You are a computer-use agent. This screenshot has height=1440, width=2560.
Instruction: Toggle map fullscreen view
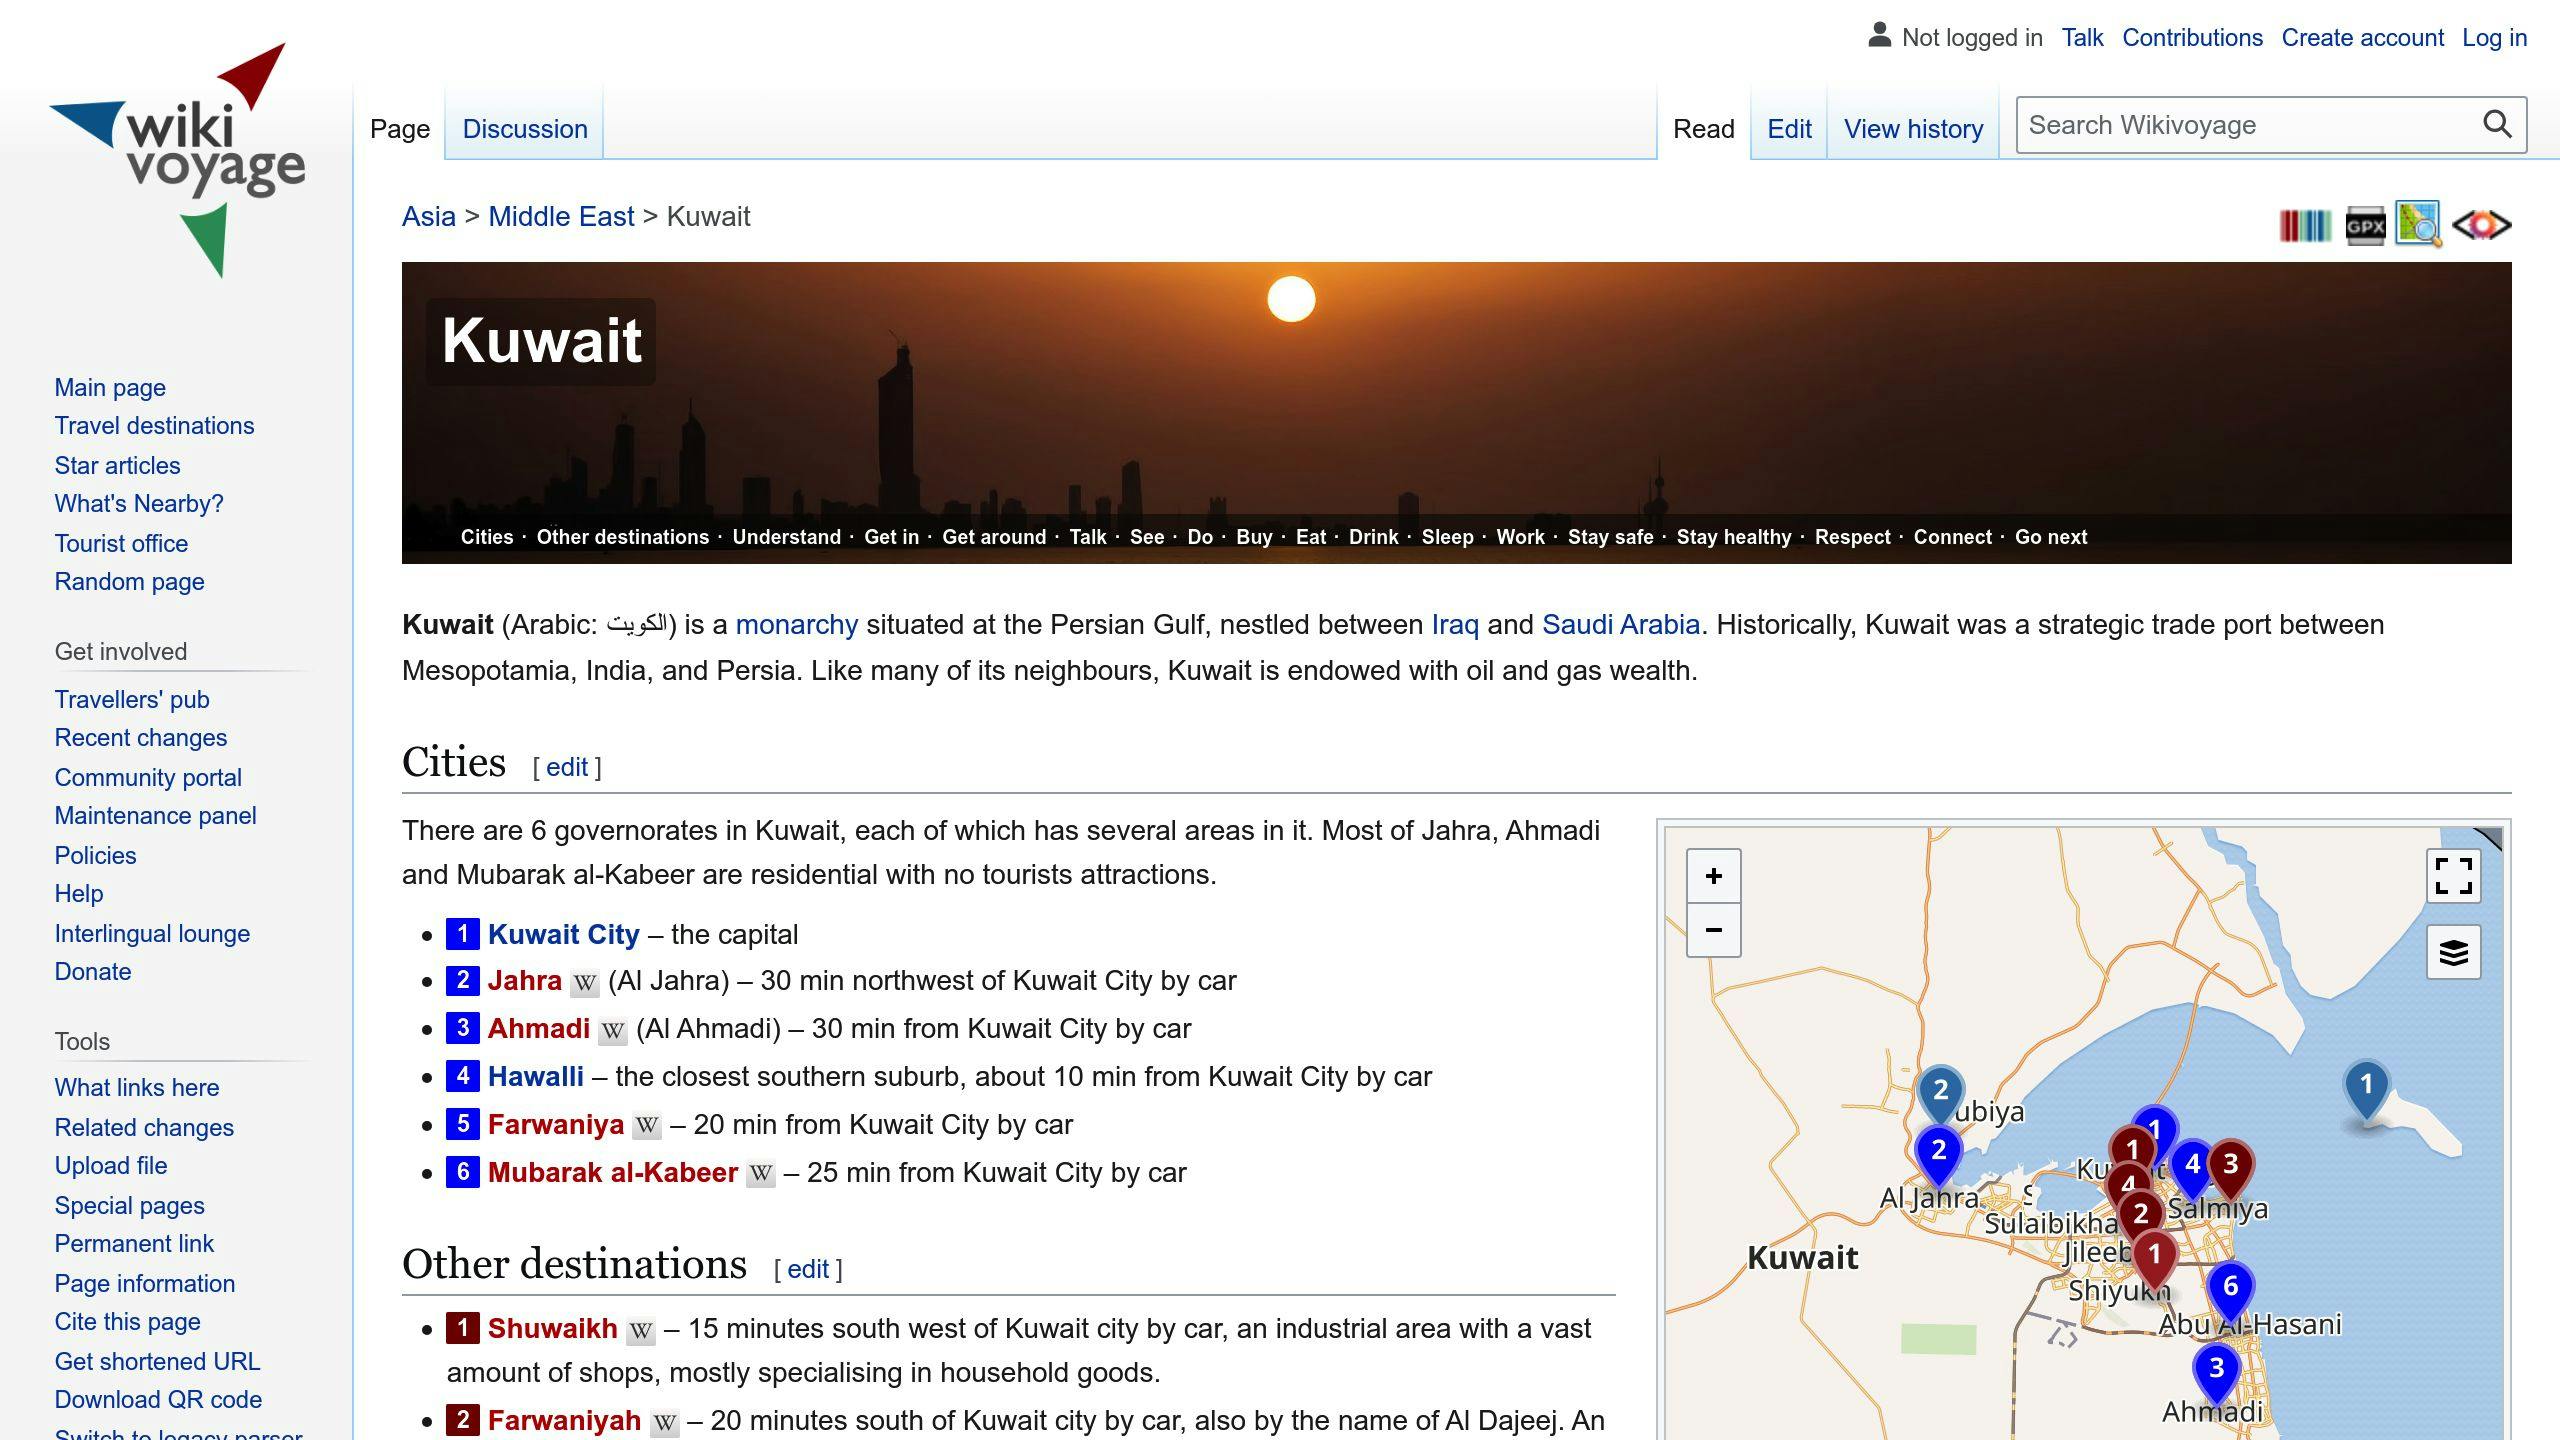point(2453,876)
